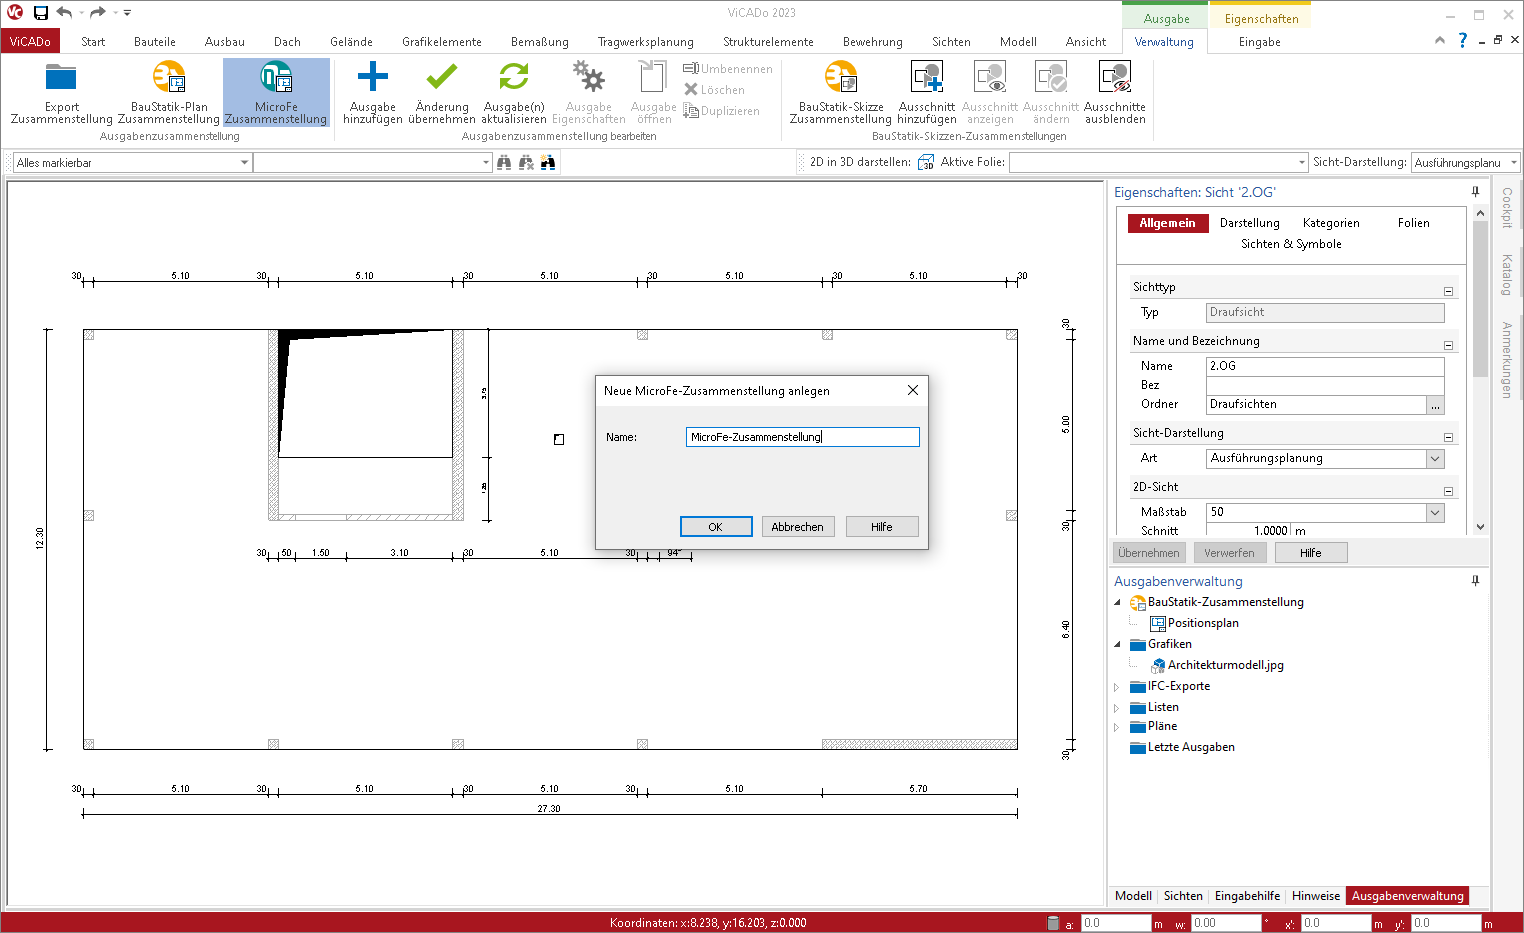Click the Ausschnitt hinzufügen icon
This screenshot has height=933, width=1524.
coord(926,77)
